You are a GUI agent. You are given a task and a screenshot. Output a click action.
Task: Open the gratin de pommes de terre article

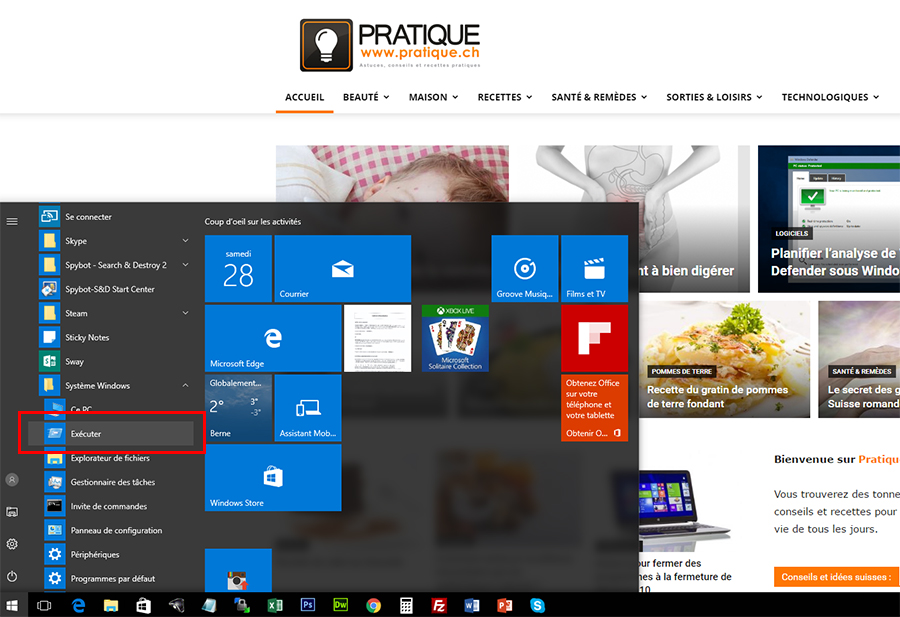[x=717, y=397]
